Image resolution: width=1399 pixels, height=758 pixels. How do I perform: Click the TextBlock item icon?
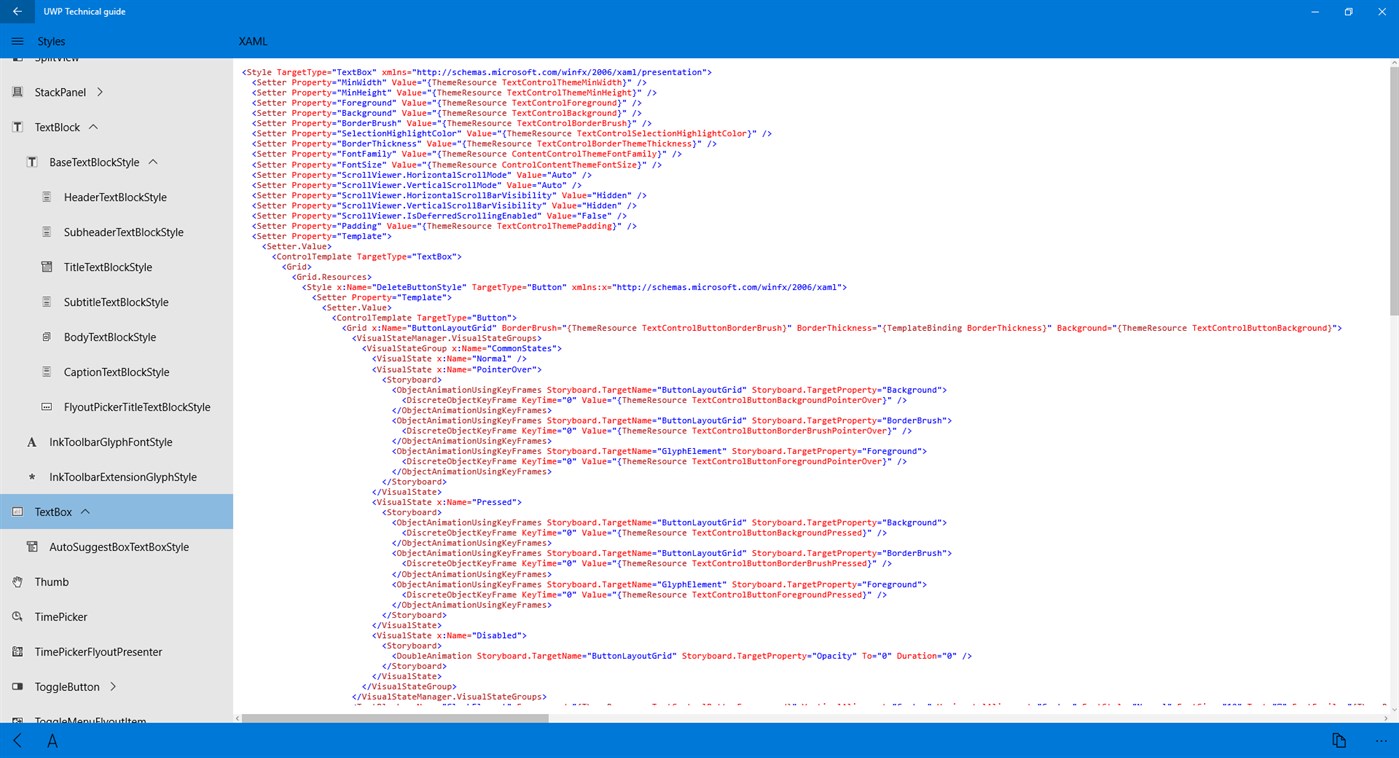click(17, 127)
